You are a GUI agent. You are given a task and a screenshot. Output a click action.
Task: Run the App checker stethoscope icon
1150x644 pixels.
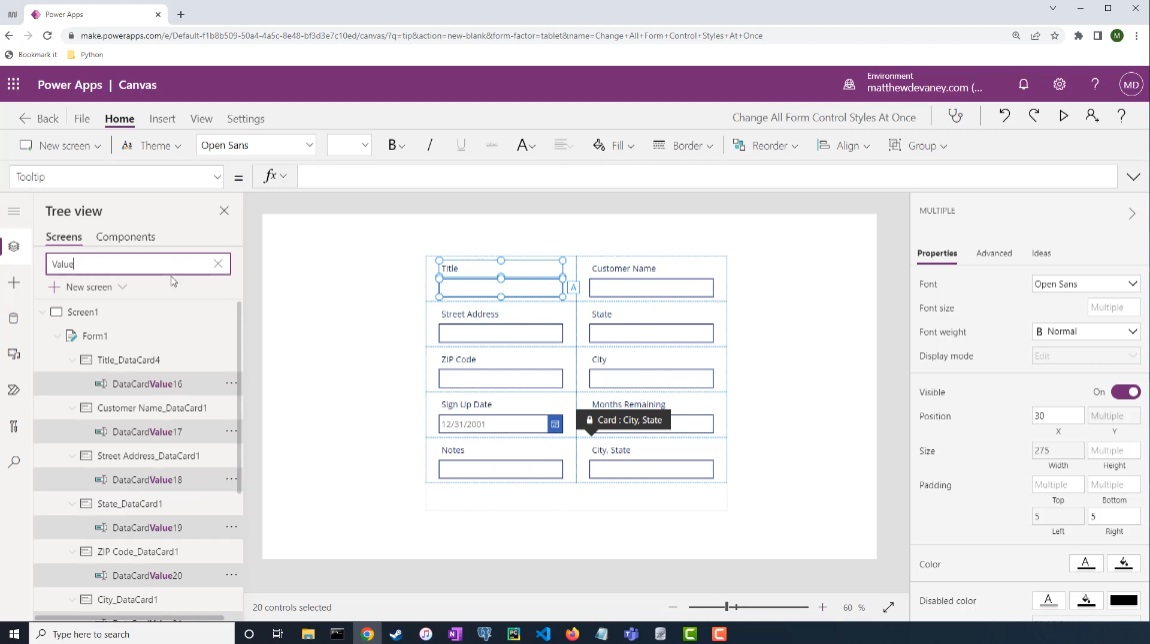click(x=955, y=117)
